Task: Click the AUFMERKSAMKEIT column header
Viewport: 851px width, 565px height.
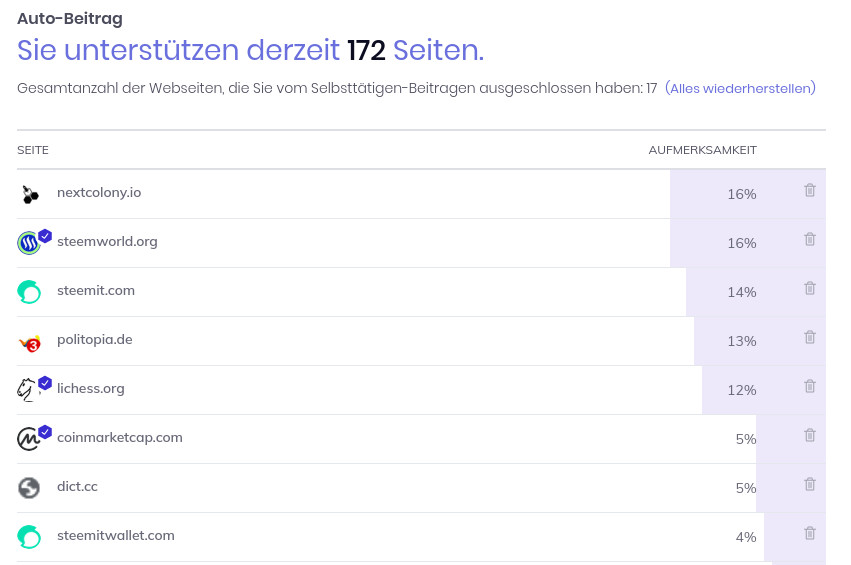Action: click(702, 150)
